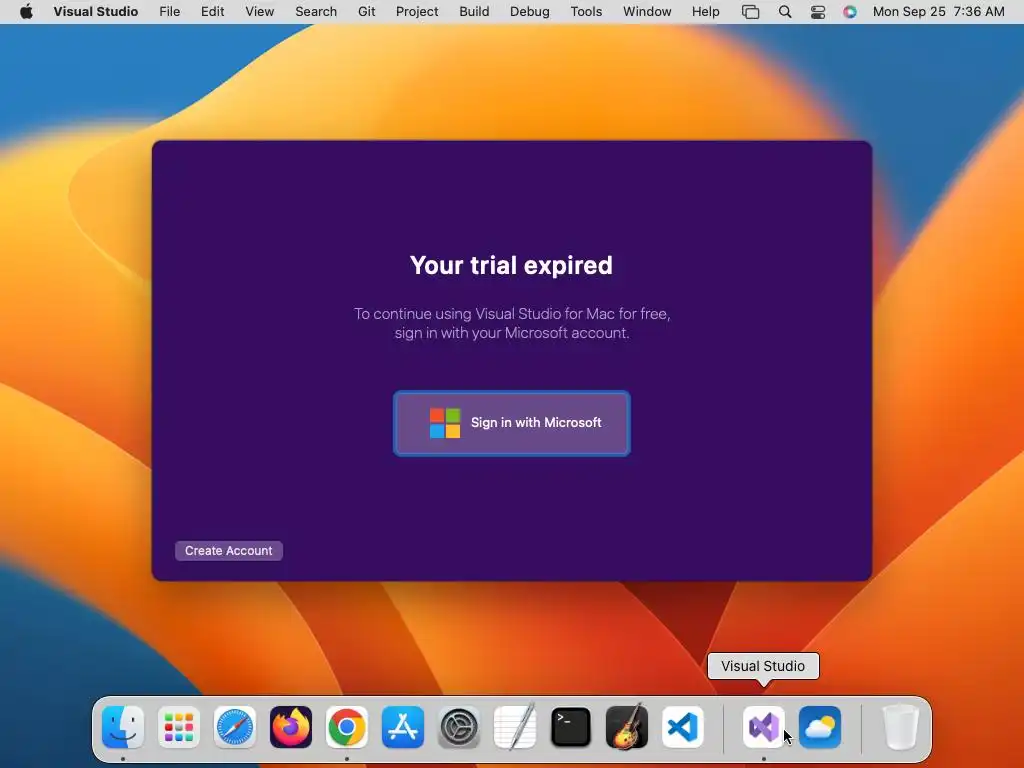
Task: Launch Google Chrome from the Dock
Action: (x=347, y=727)
